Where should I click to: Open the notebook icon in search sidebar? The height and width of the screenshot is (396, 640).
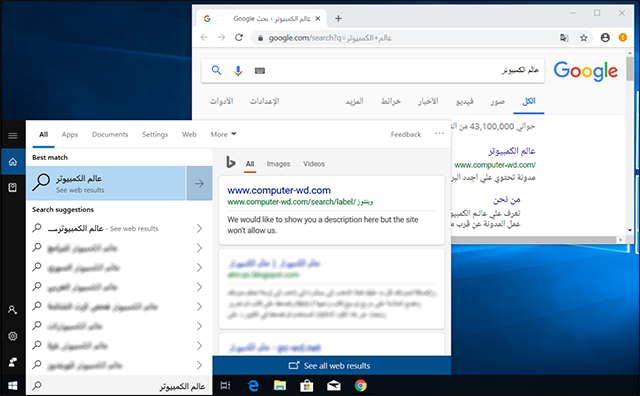click(13, 187)
